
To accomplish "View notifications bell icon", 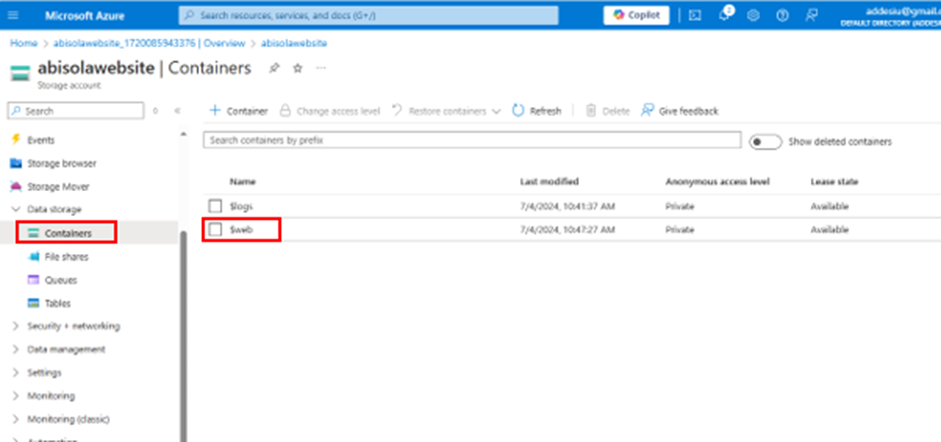I will (x=724, y=16).
